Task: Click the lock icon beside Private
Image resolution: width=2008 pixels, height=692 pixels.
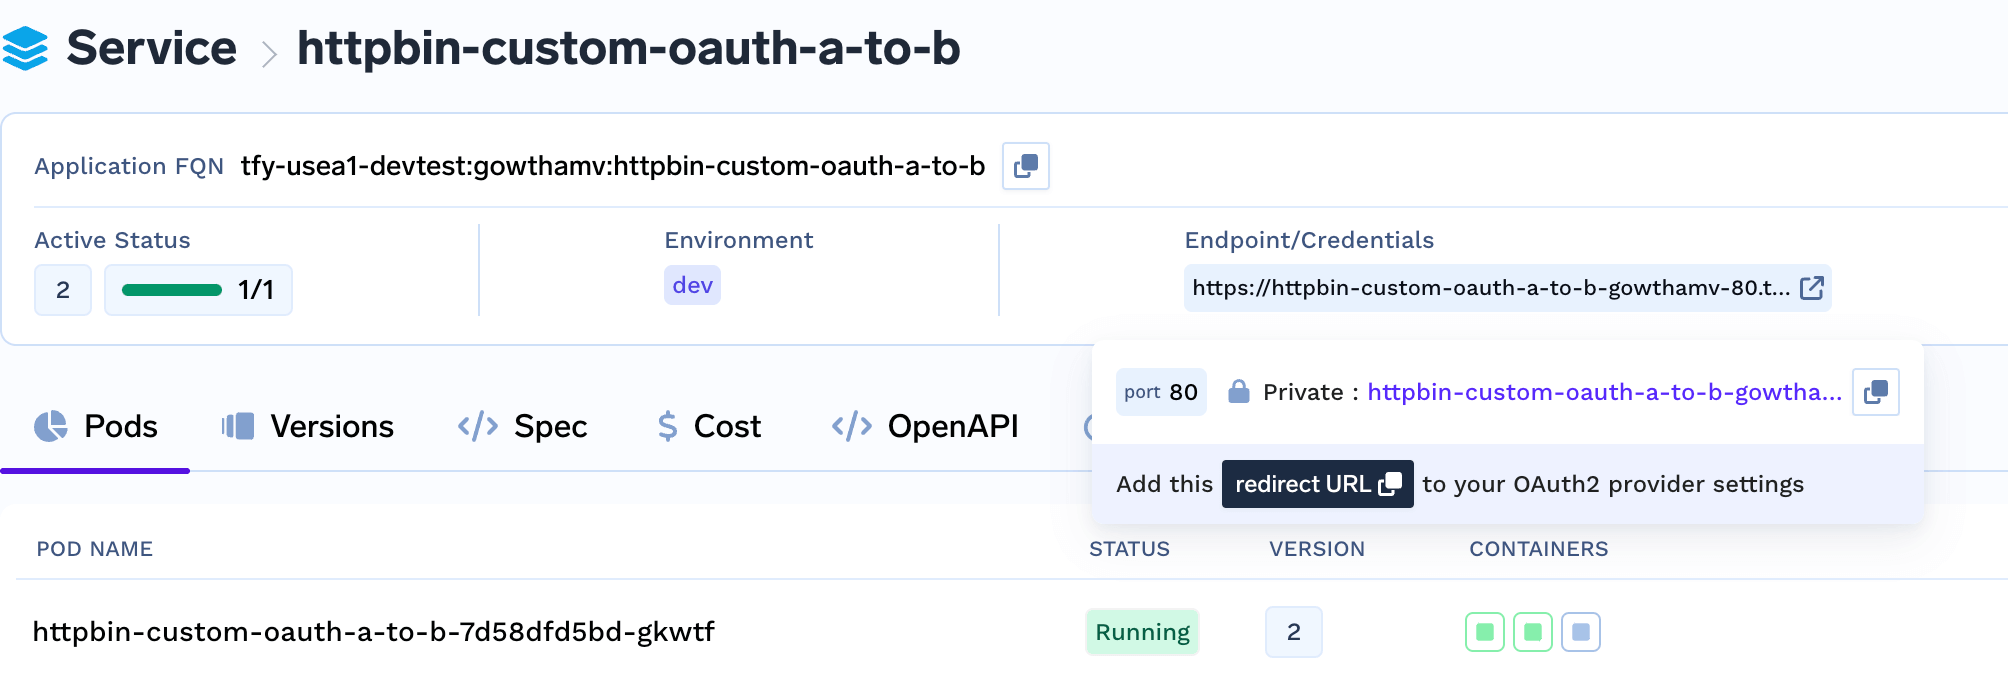Action: [1238, 391]
